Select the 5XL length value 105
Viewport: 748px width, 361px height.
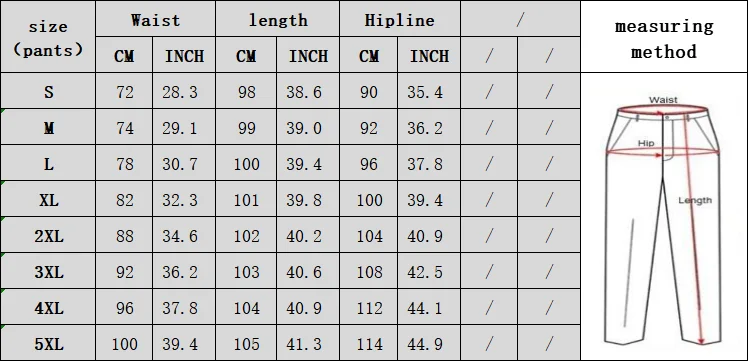(x=247, y=344)
